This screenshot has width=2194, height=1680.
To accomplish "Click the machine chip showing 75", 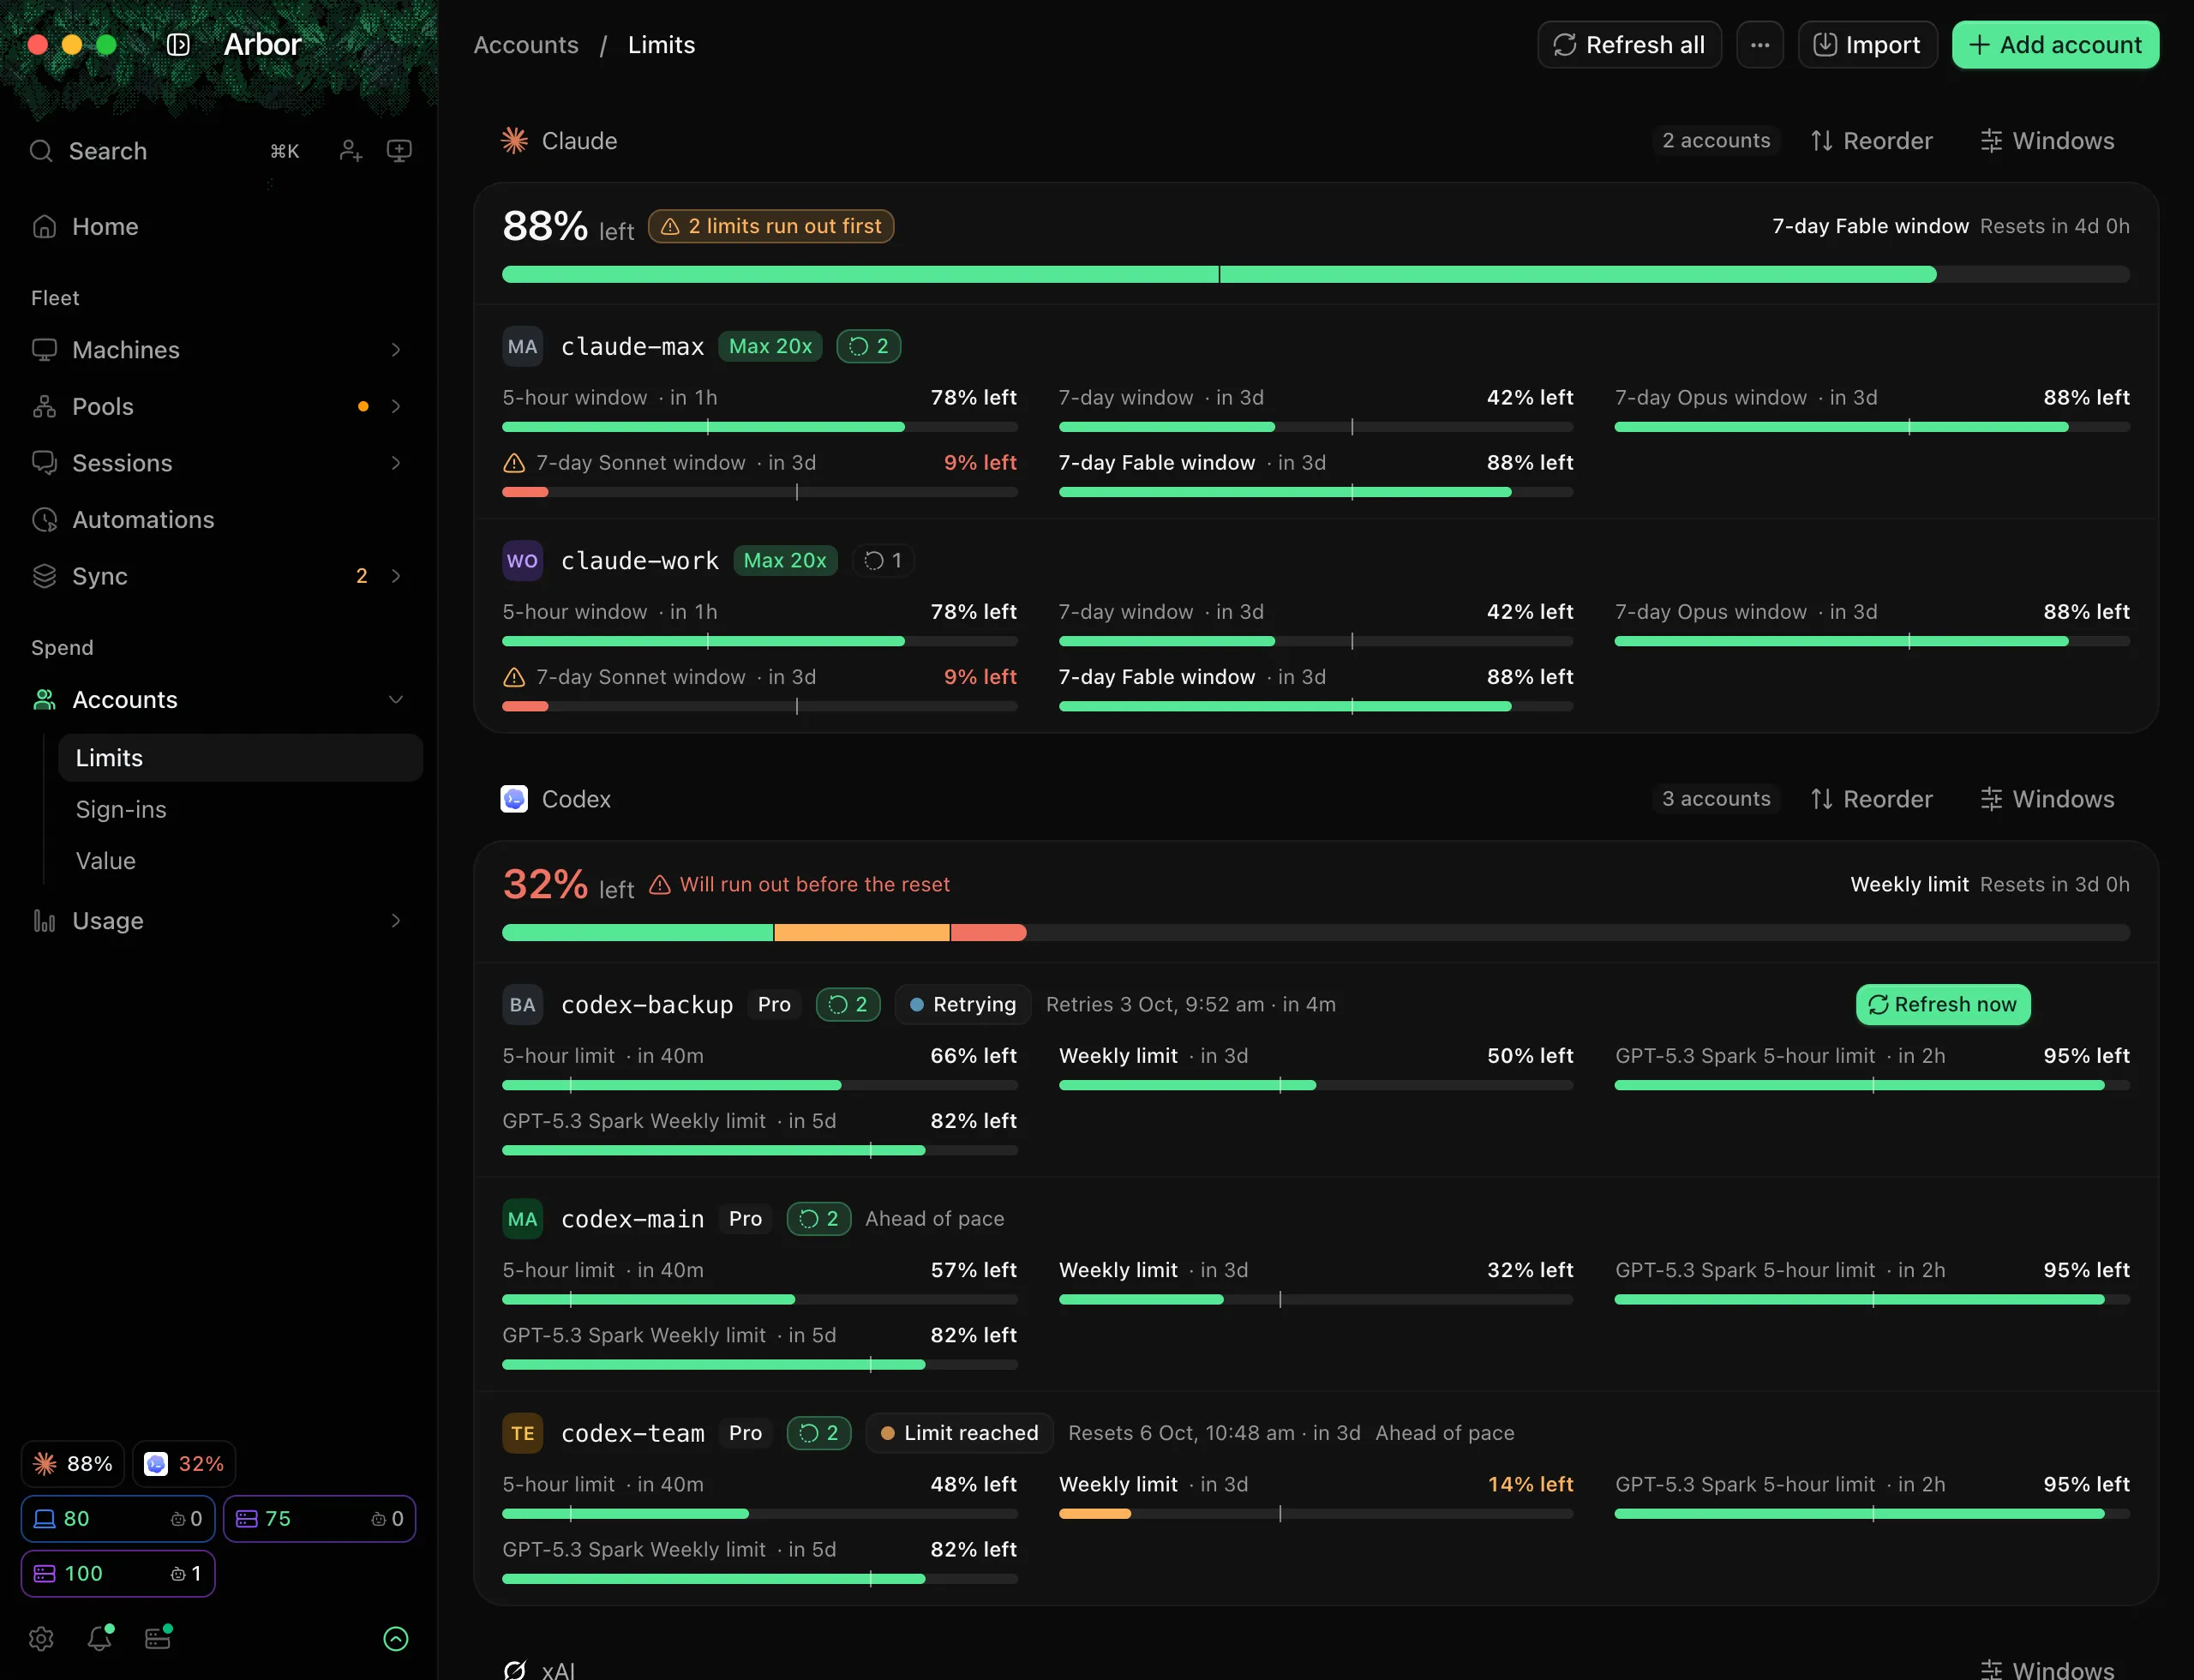I will click(x=319, y=1519).
